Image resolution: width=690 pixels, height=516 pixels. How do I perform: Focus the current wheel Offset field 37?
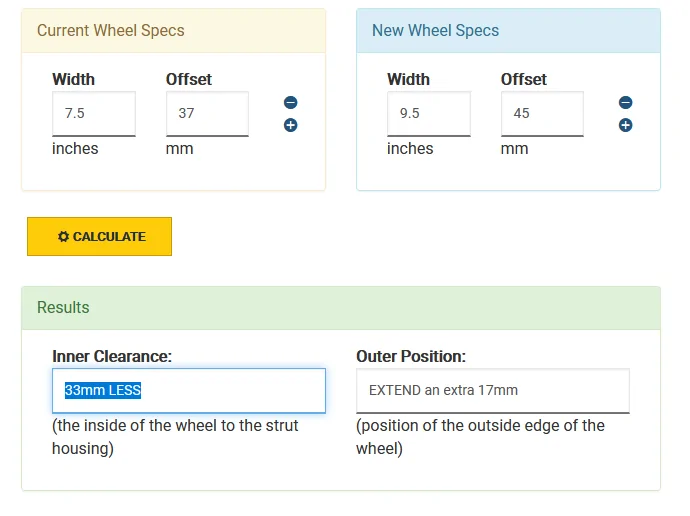point(207,113)
